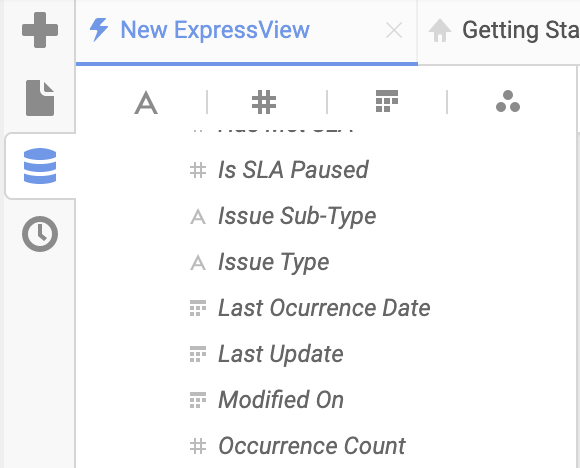Click the plus icon to create new report

click(x=40, y=30)
